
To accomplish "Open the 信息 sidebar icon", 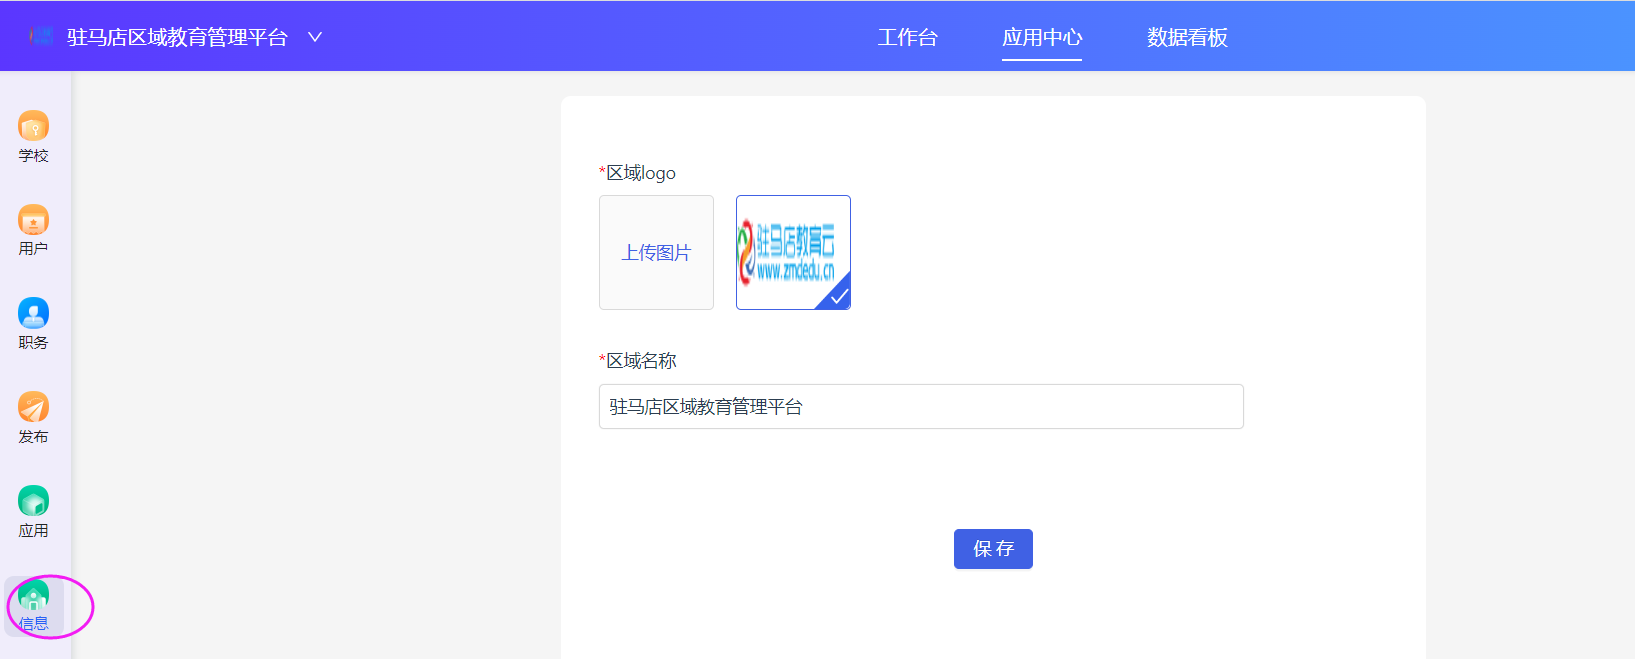I will (x=33, y=596).
